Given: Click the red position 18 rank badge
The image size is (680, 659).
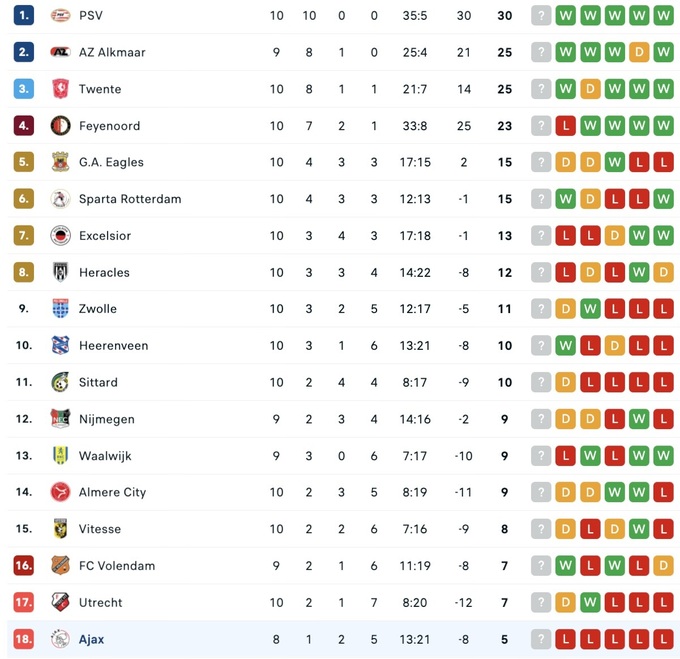Looking at the screenshot, I should click(x=24, y=639).
